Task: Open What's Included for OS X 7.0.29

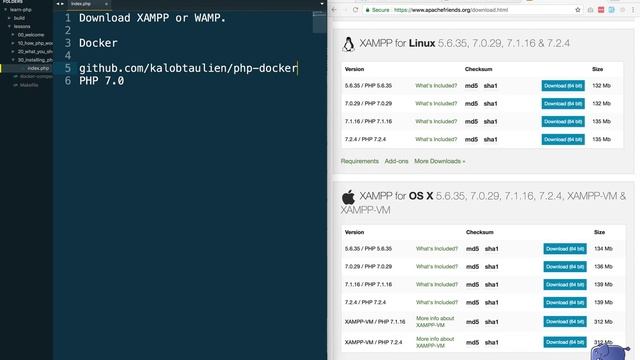Action: (437, 267)
